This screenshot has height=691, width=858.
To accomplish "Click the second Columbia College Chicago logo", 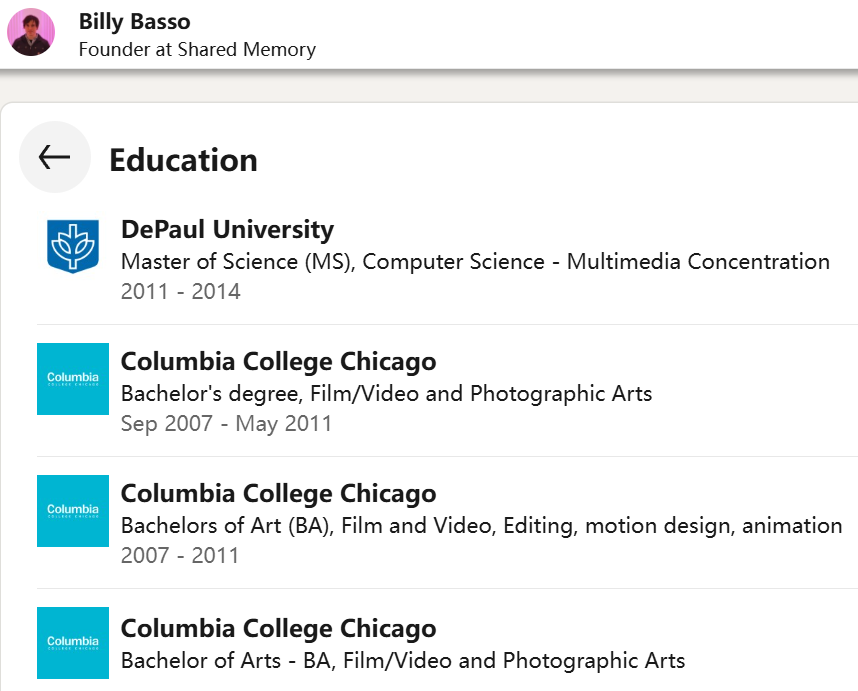I will coord(73,510).
